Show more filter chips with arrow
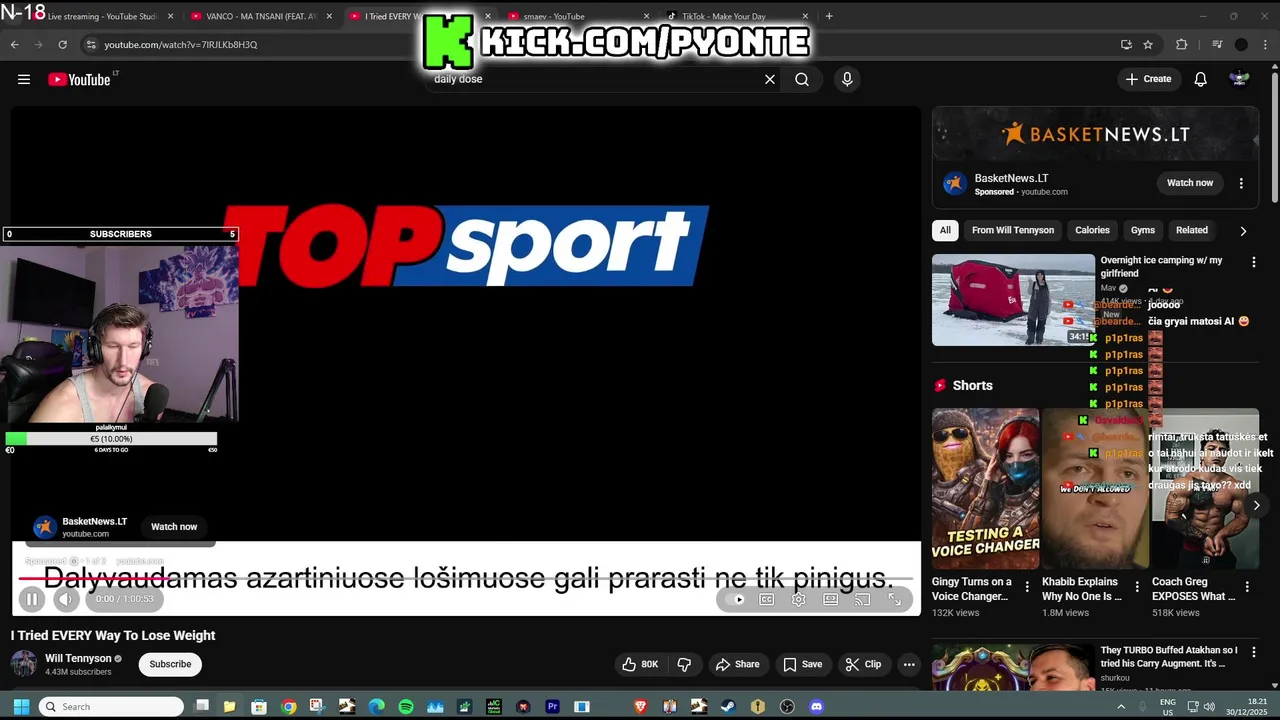The height and width of the screenshot is (720, 1280). (x=1243, y=230)
